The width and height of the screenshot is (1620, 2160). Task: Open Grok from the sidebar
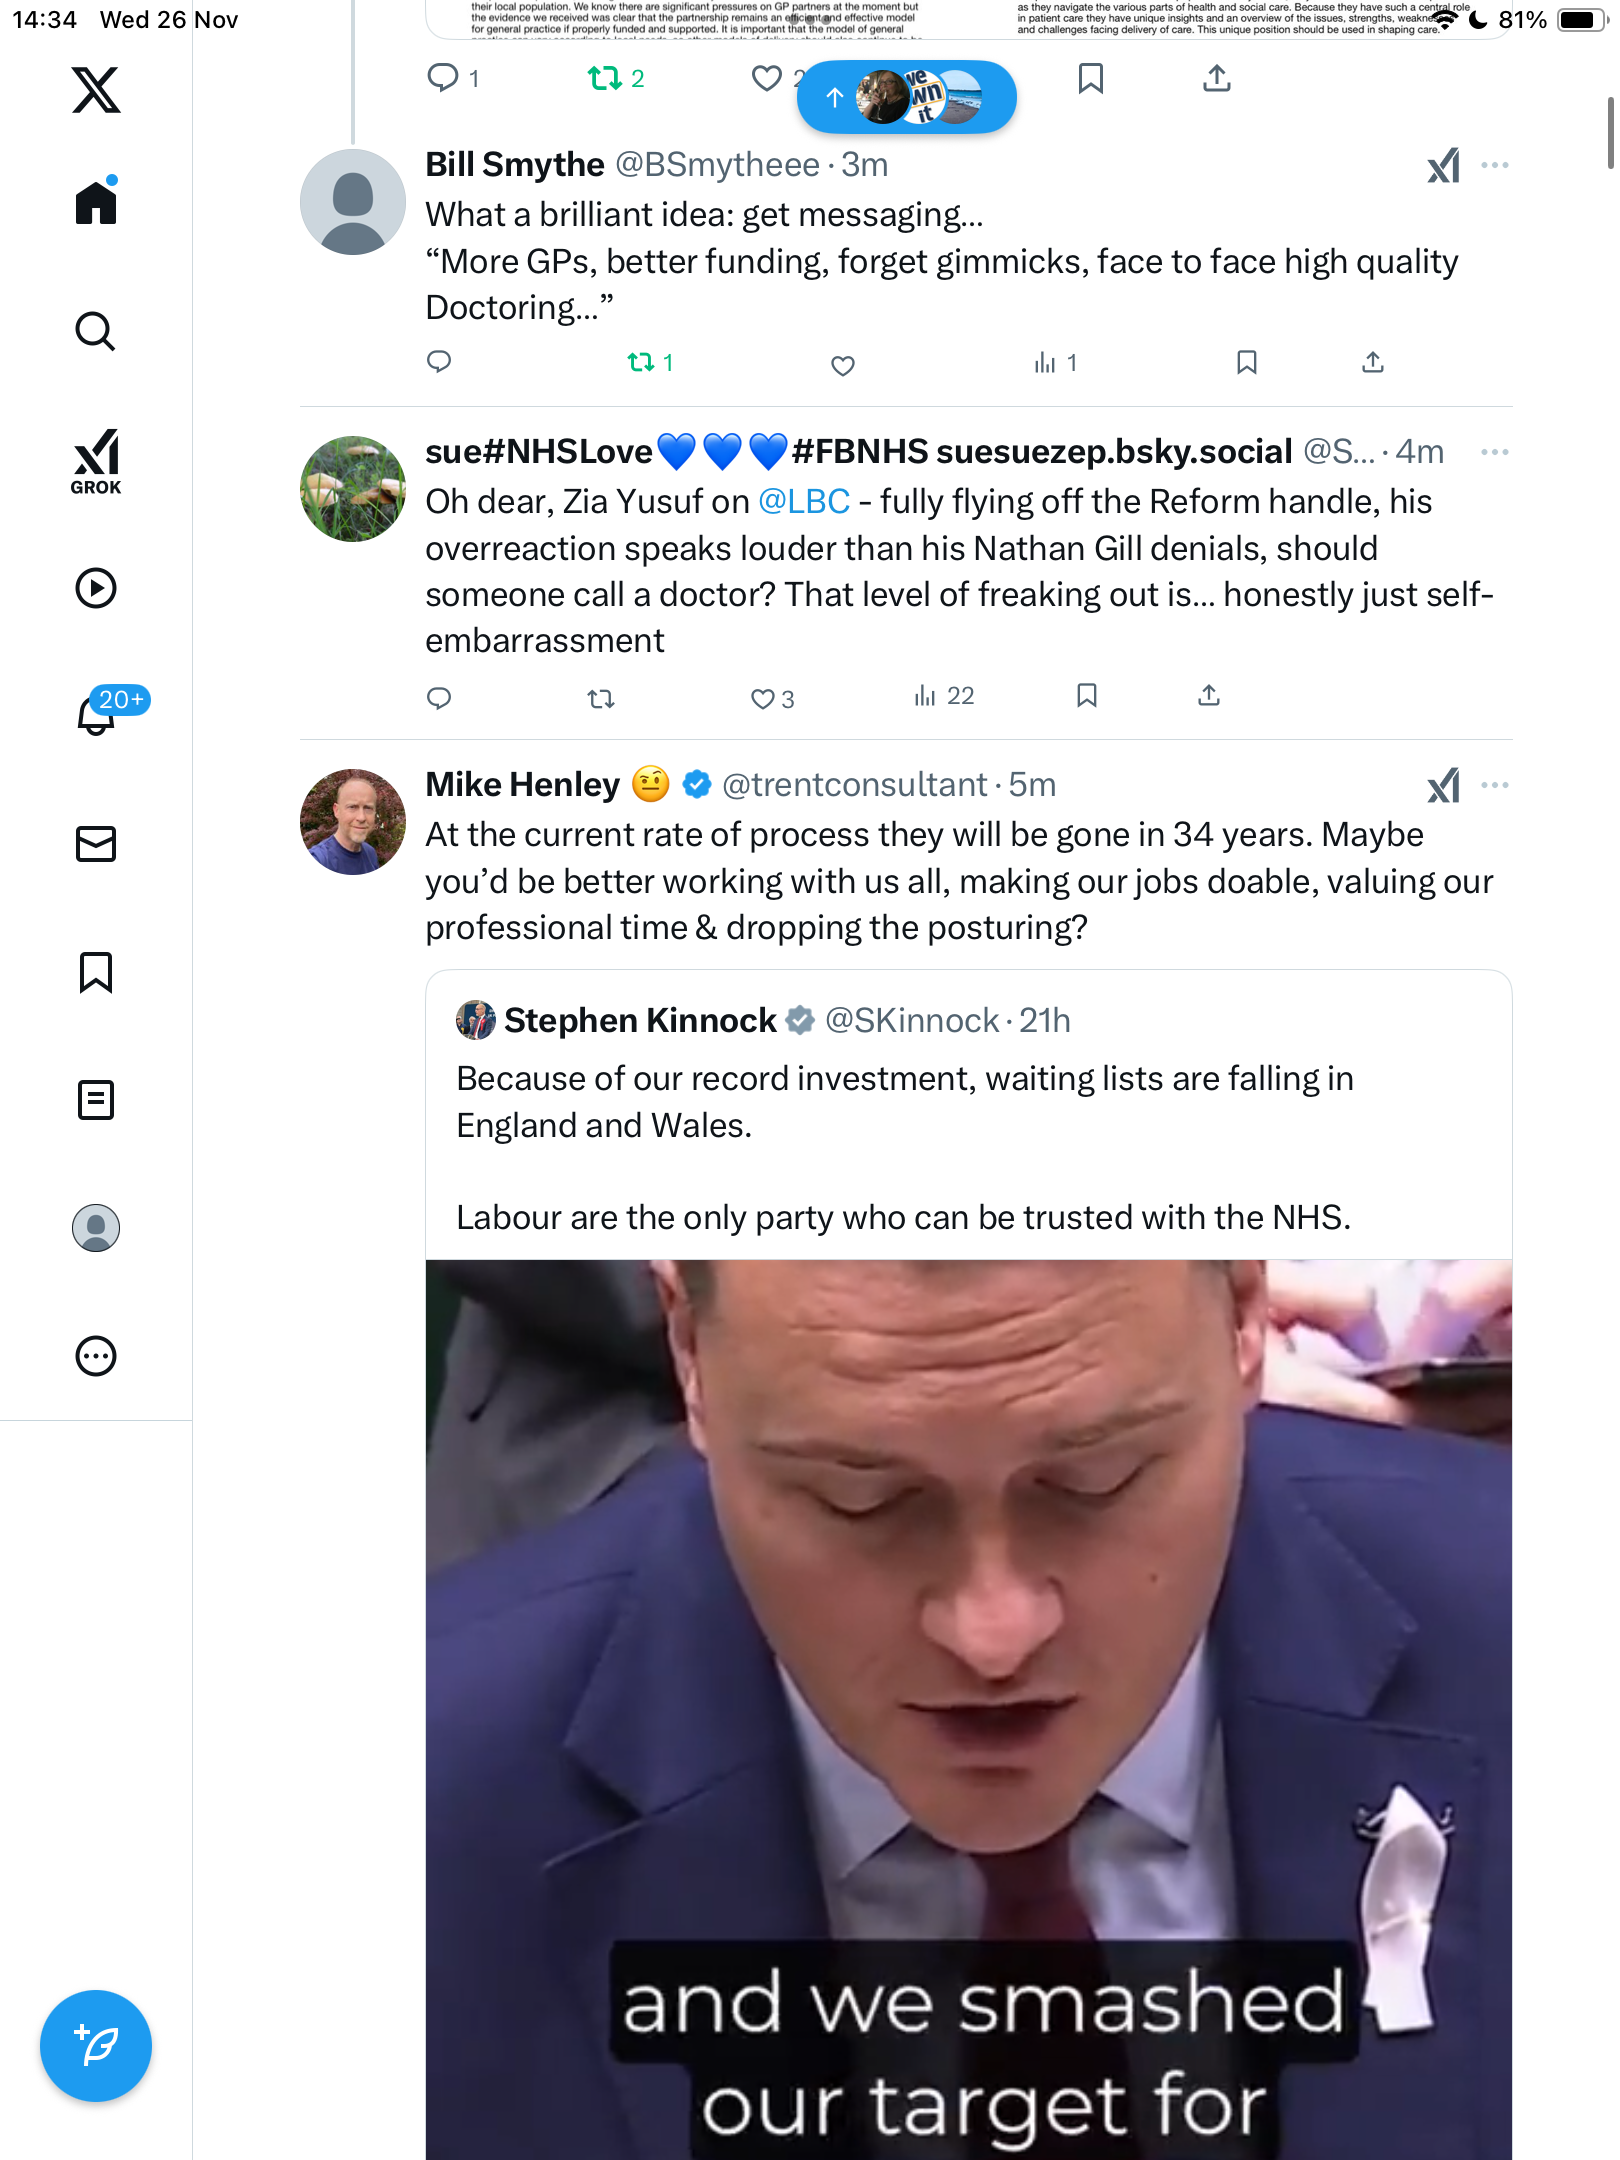tap(96, 461)
